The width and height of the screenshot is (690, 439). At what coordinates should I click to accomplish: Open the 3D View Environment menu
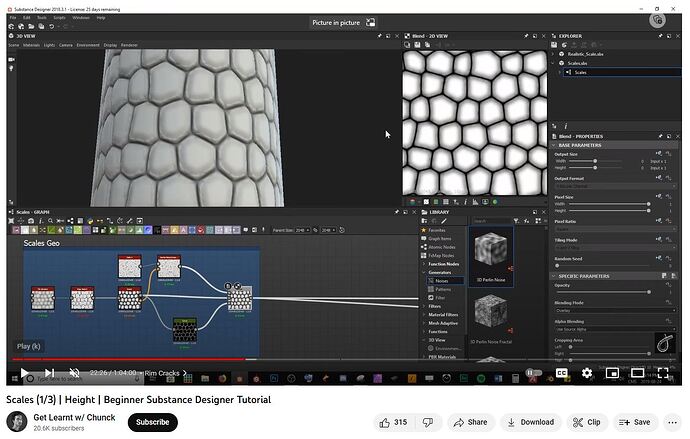tap(88, 45)
